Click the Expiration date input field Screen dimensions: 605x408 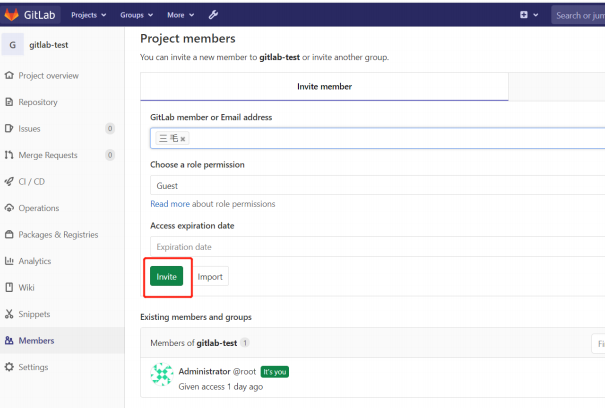pos(377,247)
